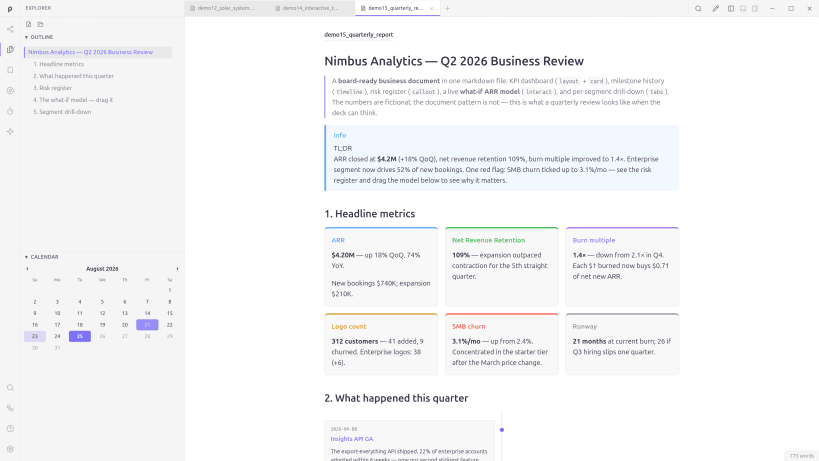Click the sparkle AI assistant icon
The width and height of the screenshot is (819, 461).
10,132
